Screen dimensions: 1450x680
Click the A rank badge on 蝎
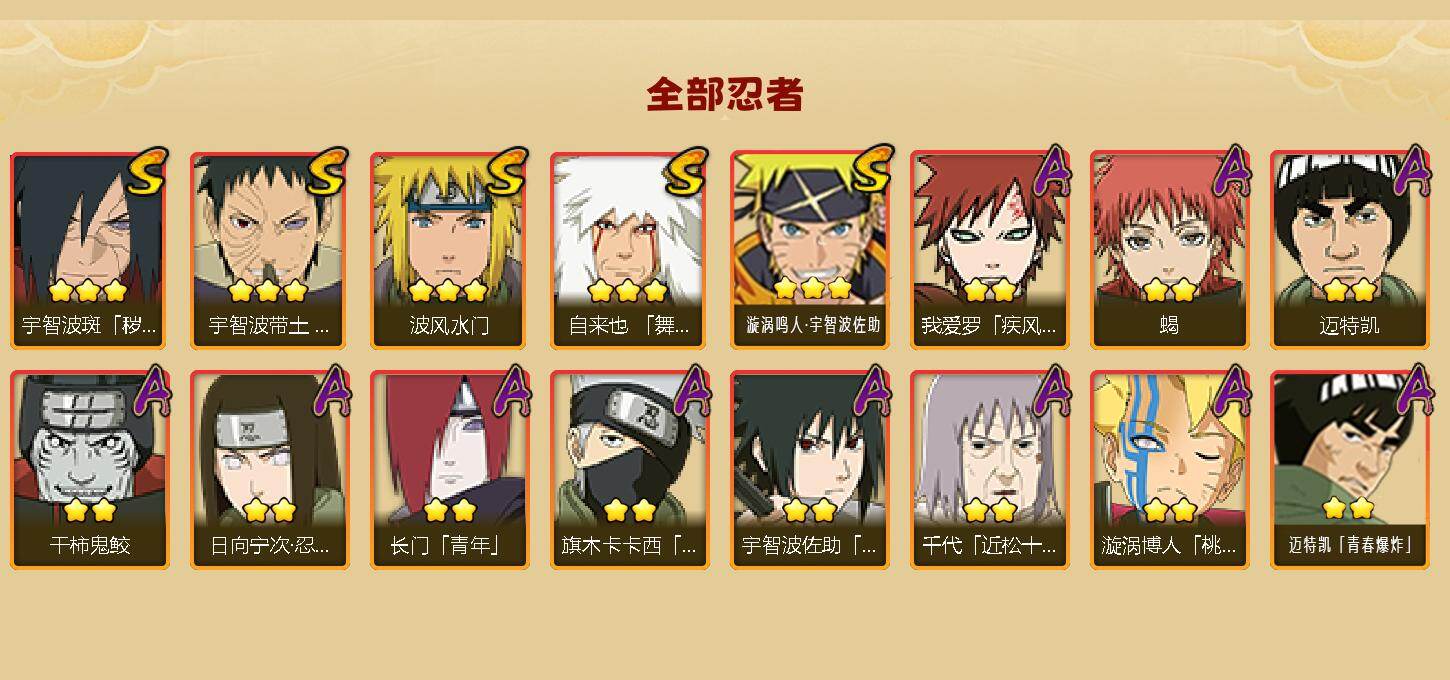click(x=1232, y=172)
